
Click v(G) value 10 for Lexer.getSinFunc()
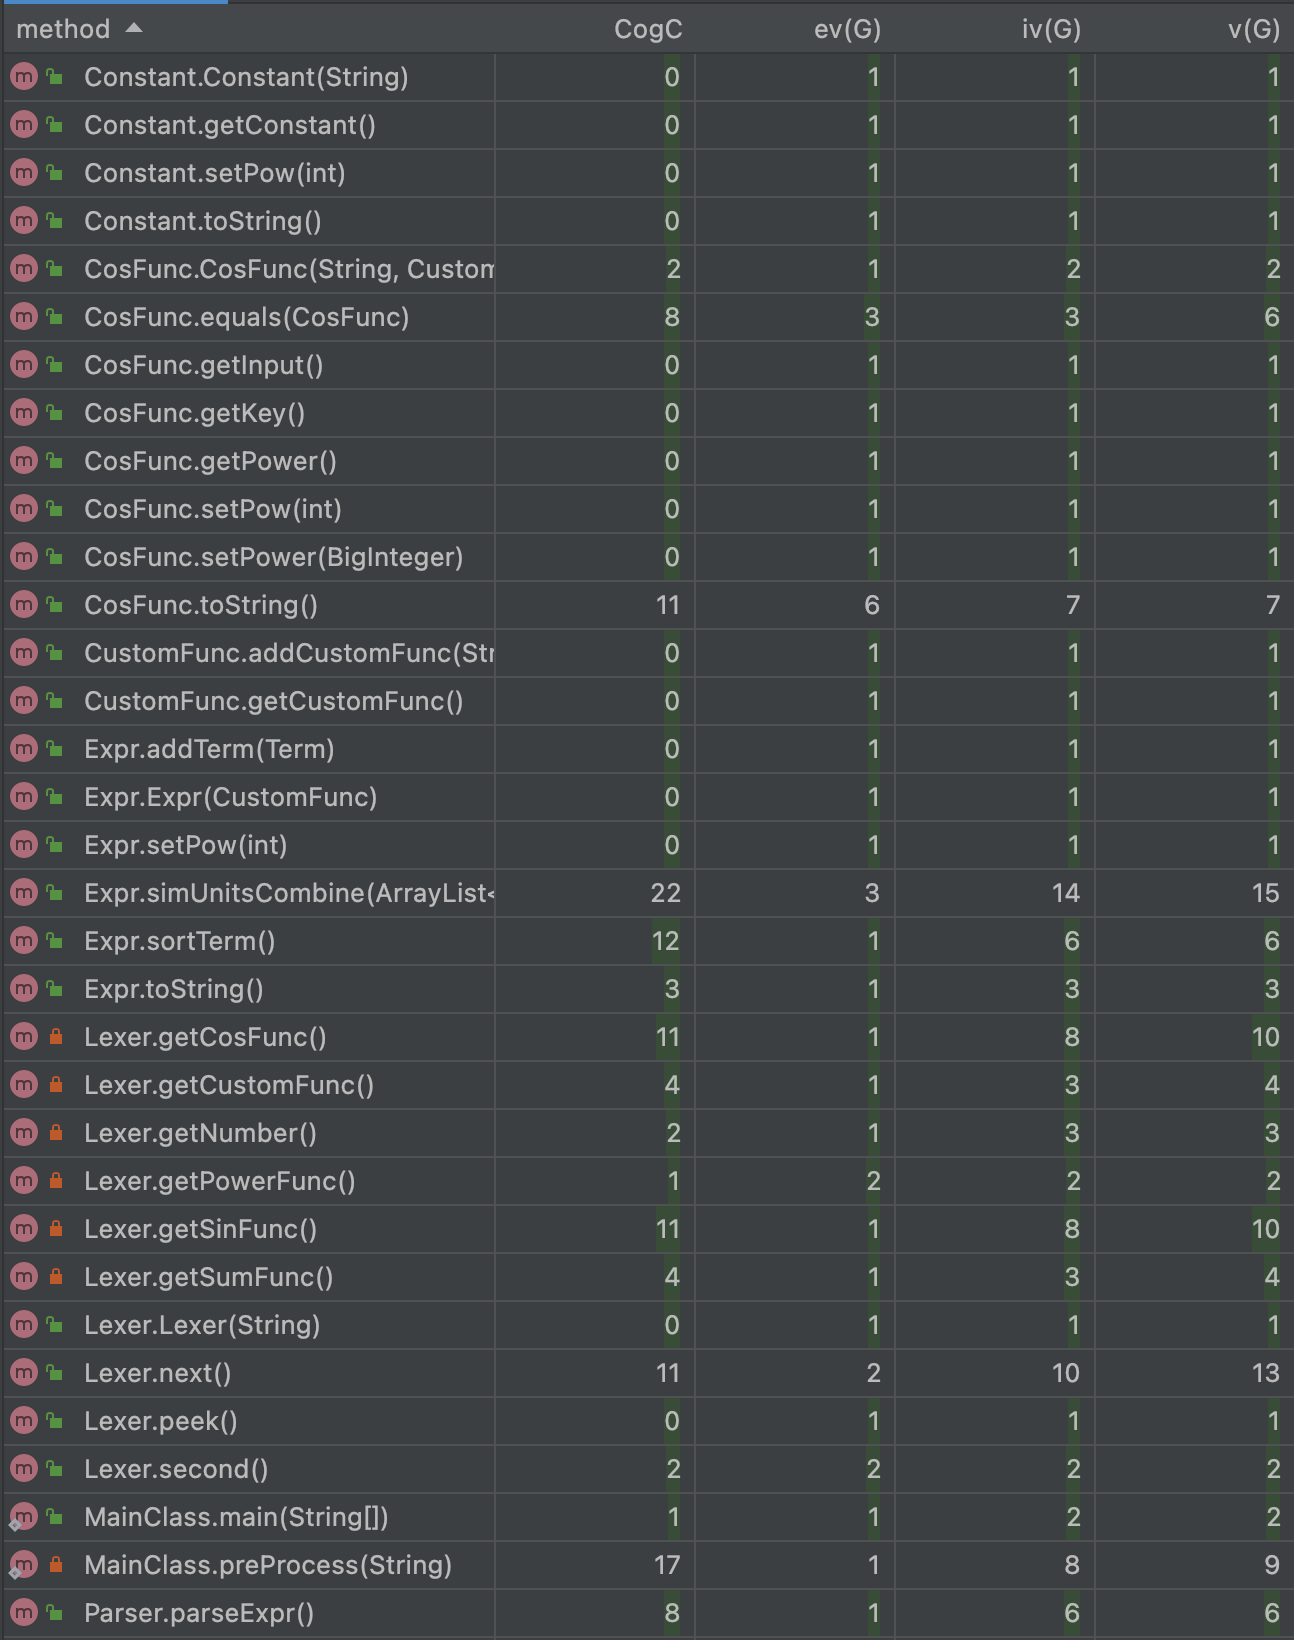click(x=1265, y=1229)
